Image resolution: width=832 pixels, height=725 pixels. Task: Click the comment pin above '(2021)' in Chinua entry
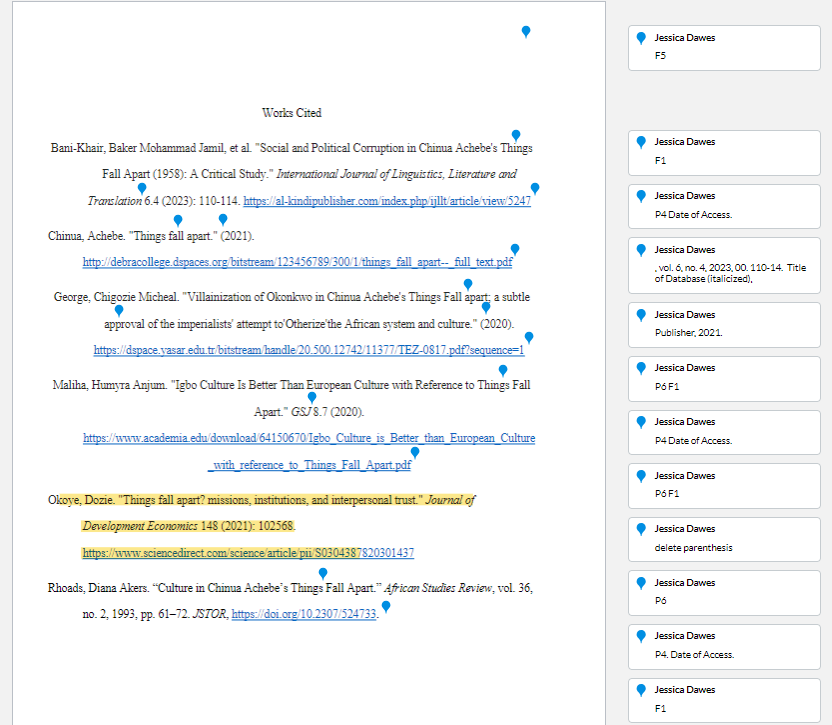223,219
